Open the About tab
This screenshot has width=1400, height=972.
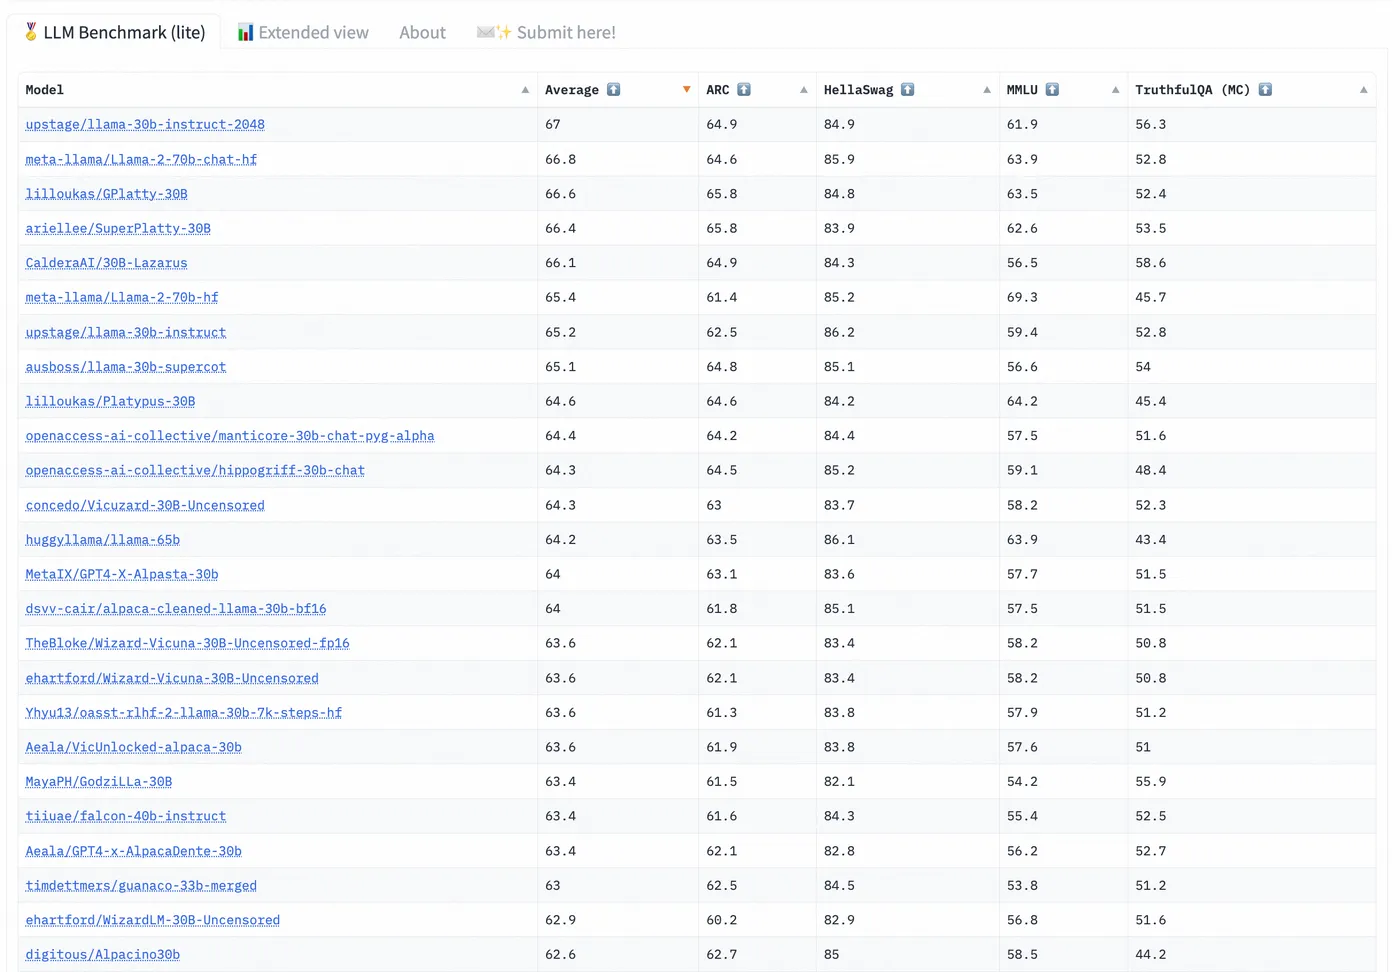pos(422,32)
